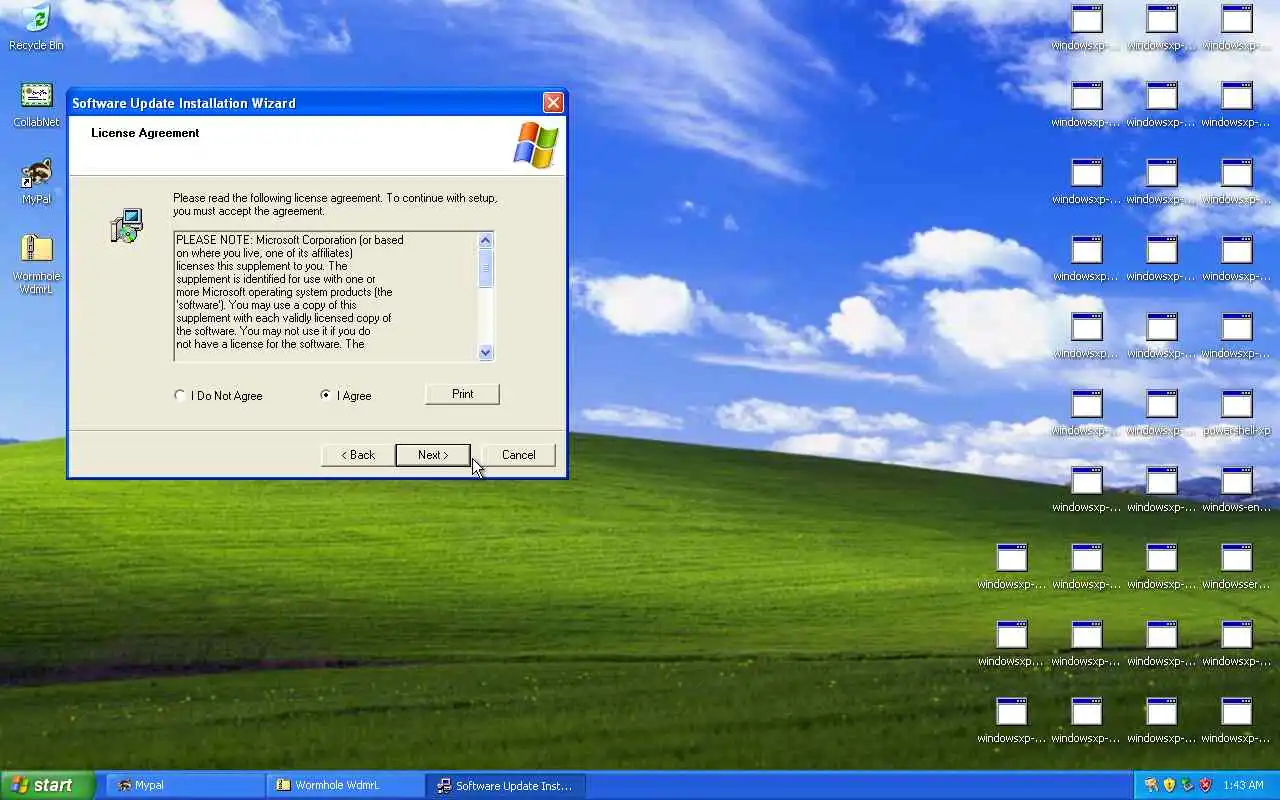
Task: Click the Print button
Action: pos(462,394)
